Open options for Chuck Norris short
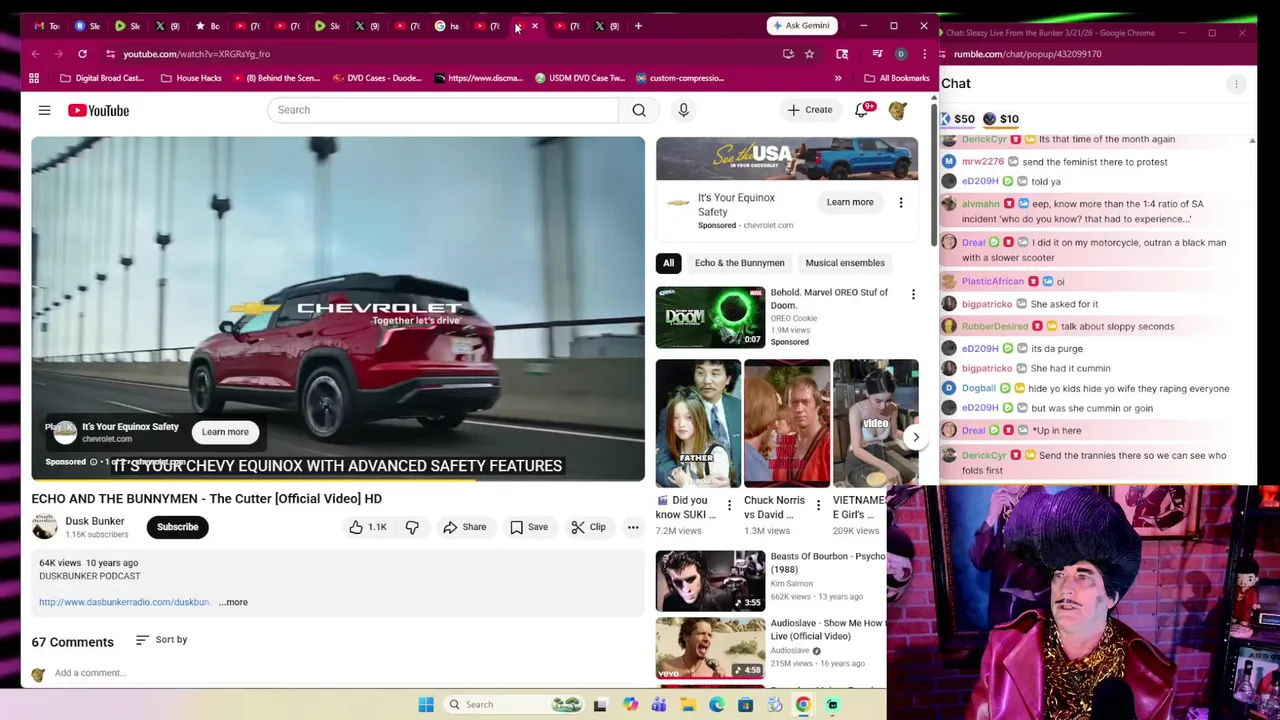The image size is (1280, 720). coord(818,505)
